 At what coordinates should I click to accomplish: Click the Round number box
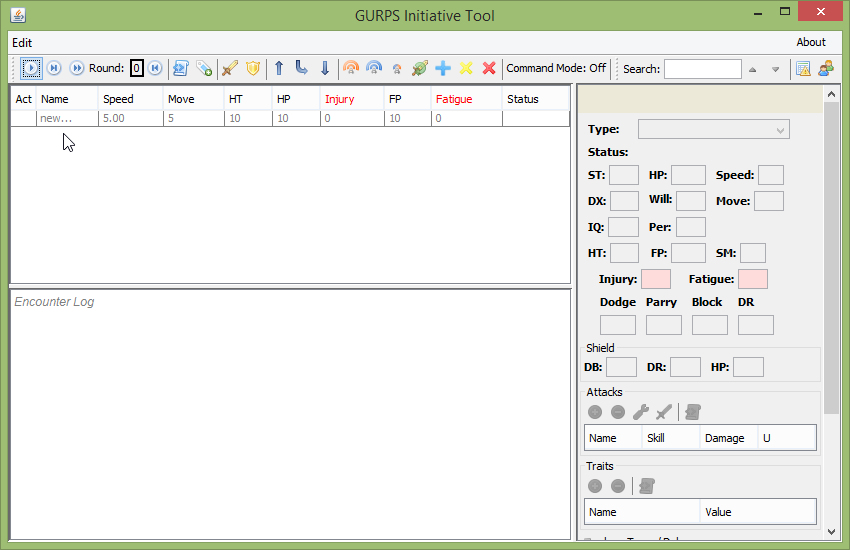137,68
